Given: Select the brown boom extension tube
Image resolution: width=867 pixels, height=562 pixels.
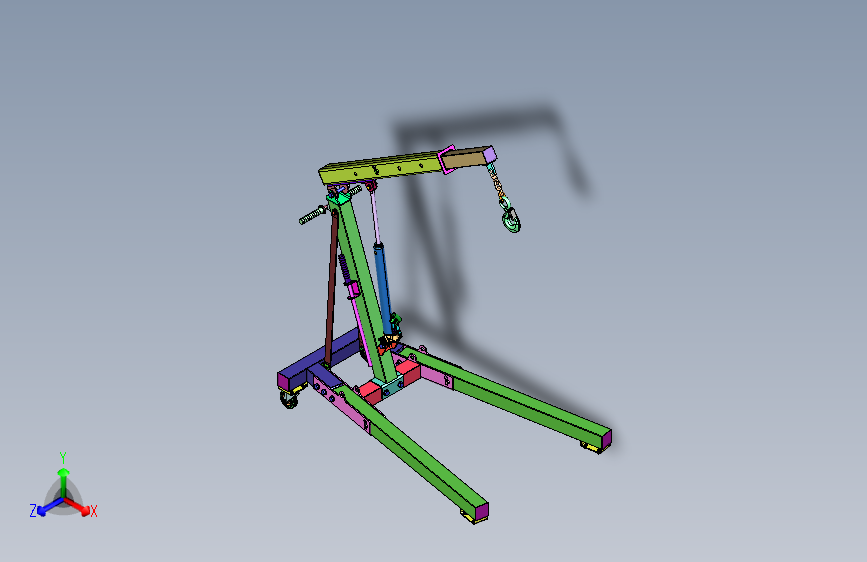Looking at the screenshot, I should (466, 158).
